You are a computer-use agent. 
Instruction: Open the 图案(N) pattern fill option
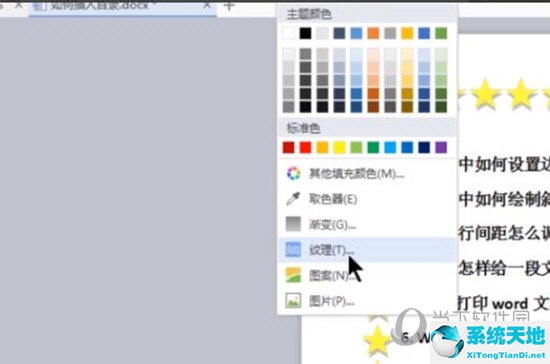[367, 275]
